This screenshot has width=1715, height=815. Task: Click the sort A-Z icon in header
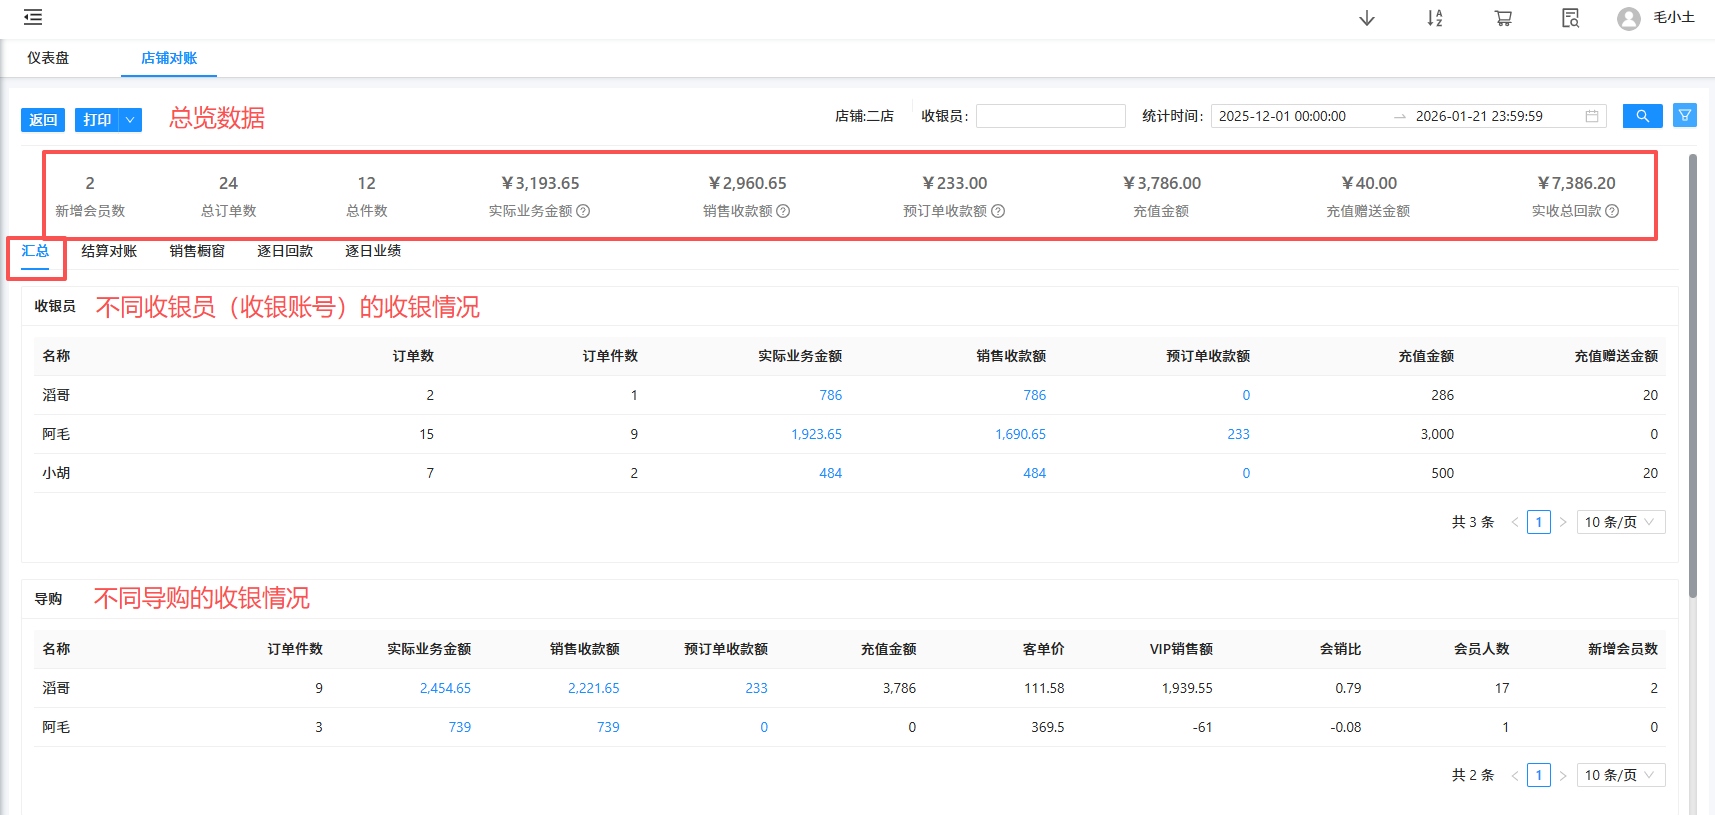point(1434,18)
